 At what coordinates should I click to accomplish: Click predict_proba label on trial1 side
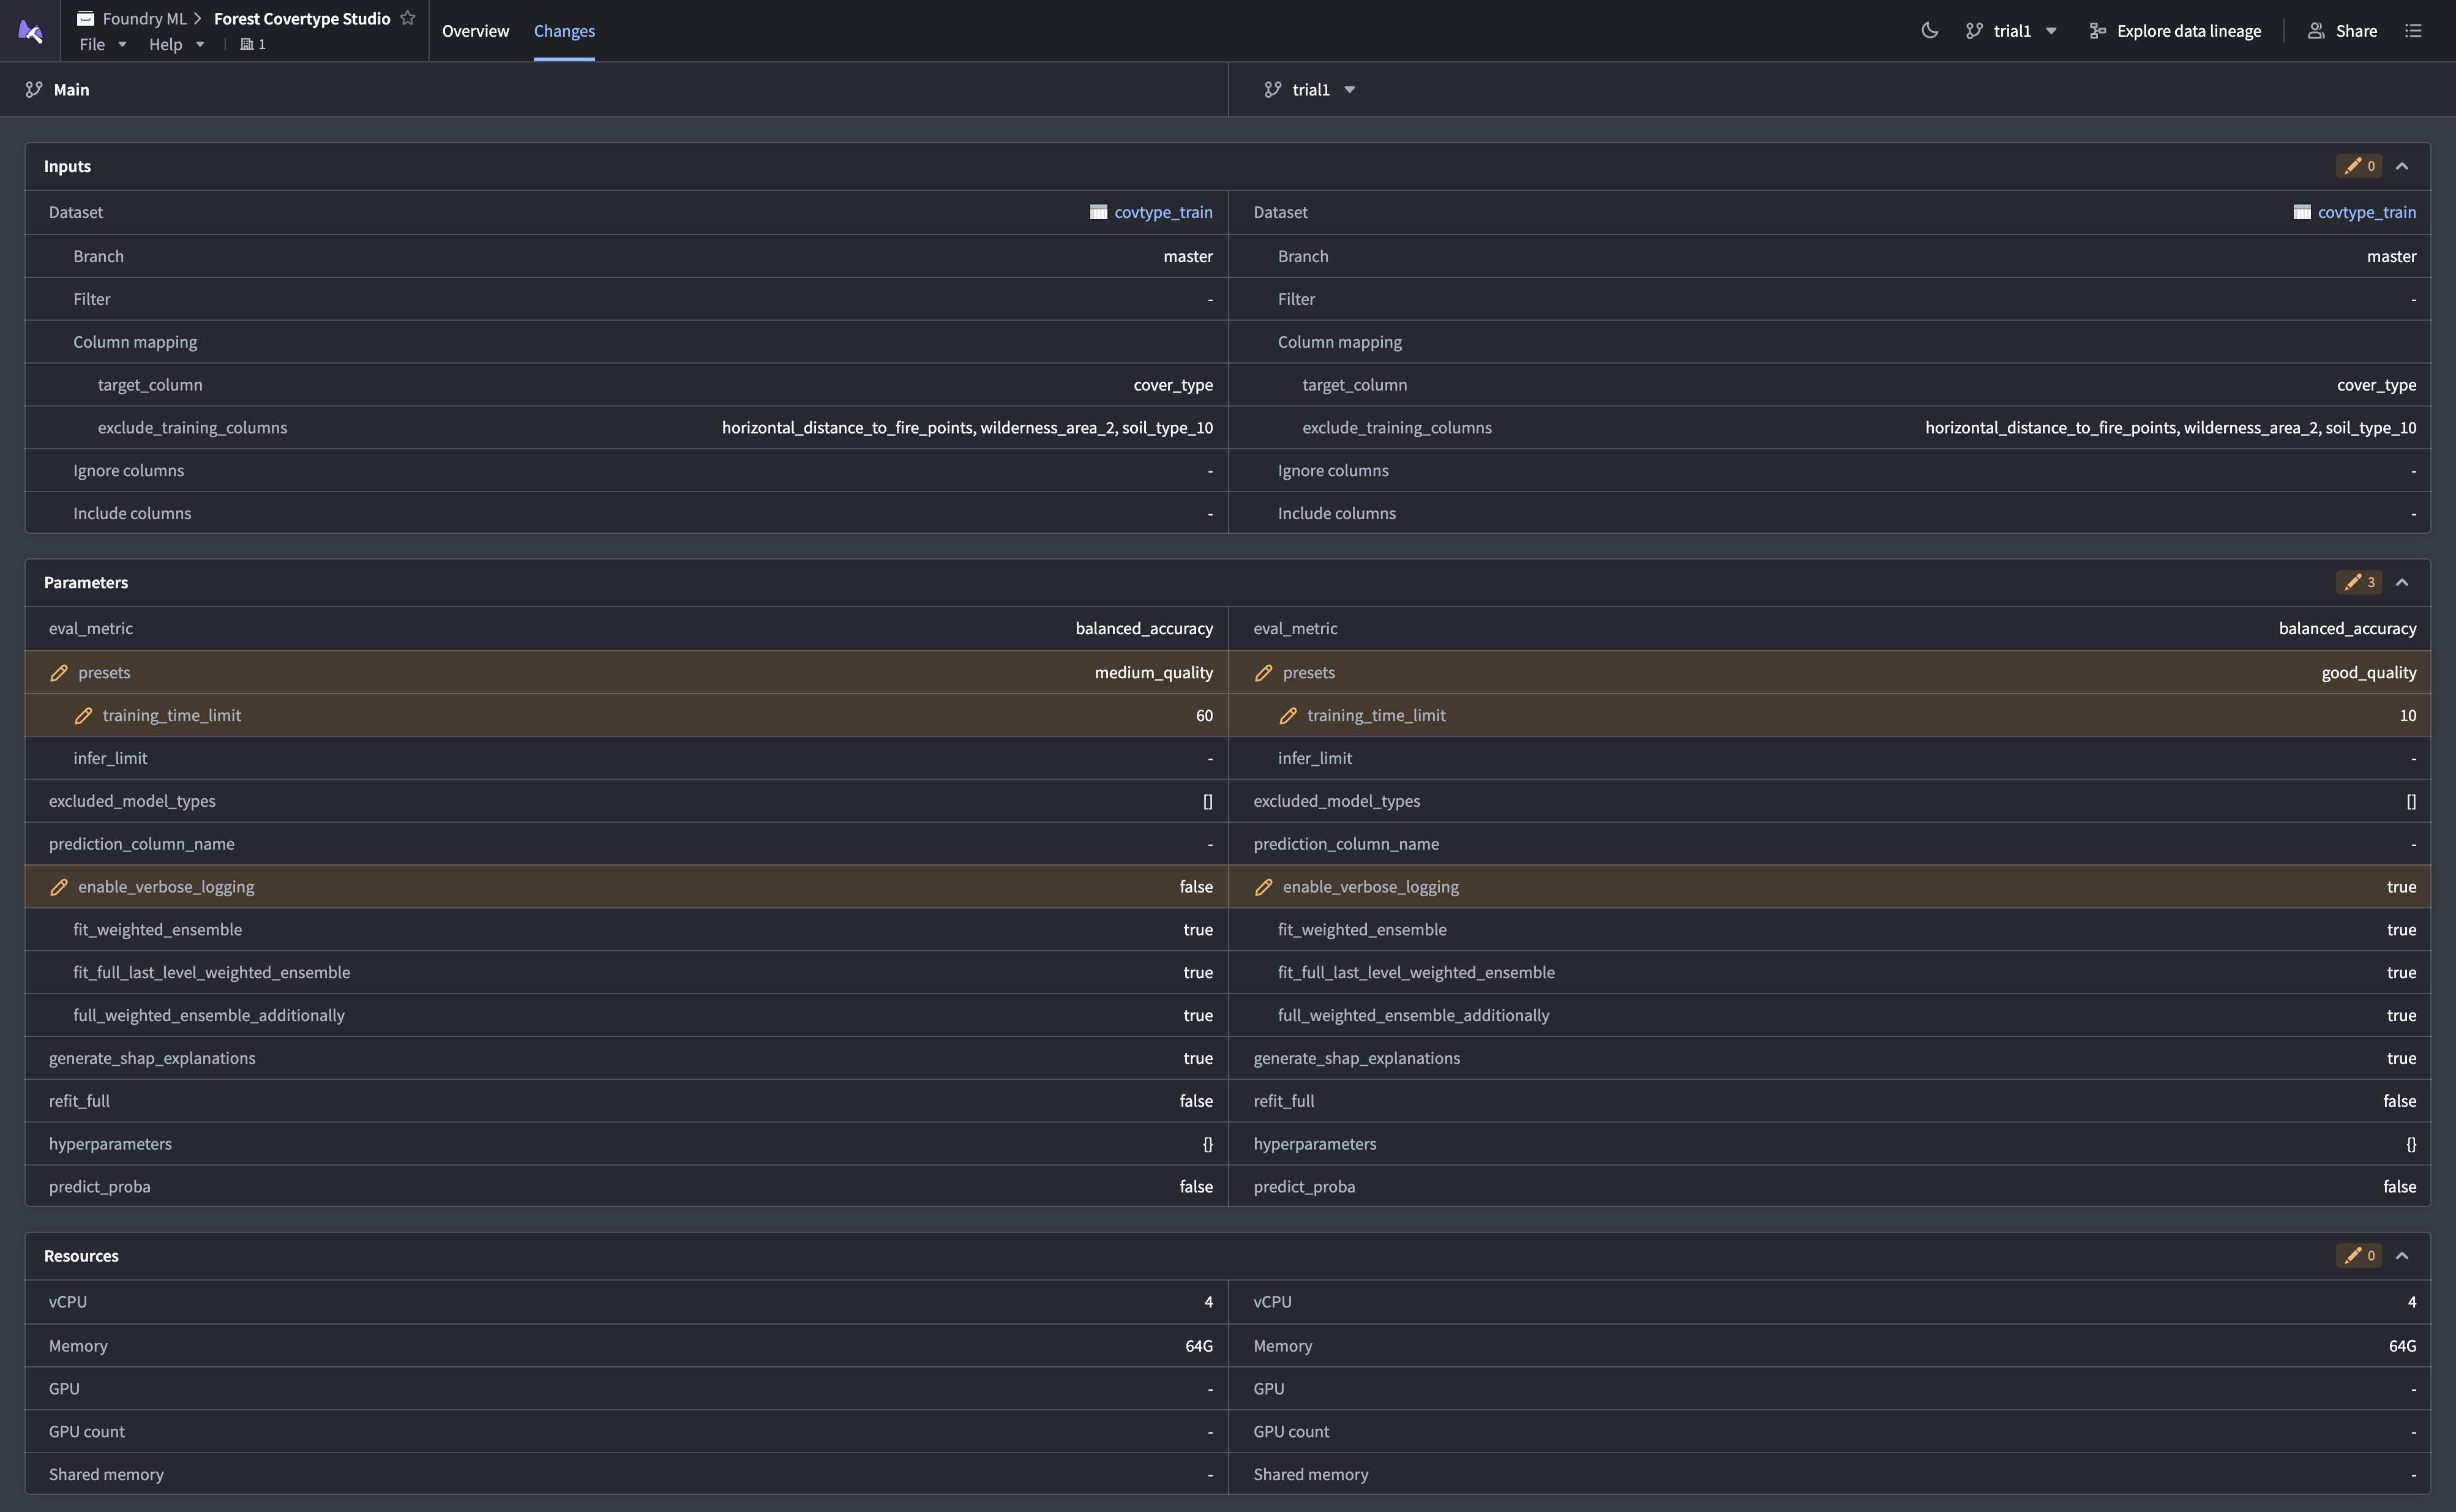click(1304, 1187)
